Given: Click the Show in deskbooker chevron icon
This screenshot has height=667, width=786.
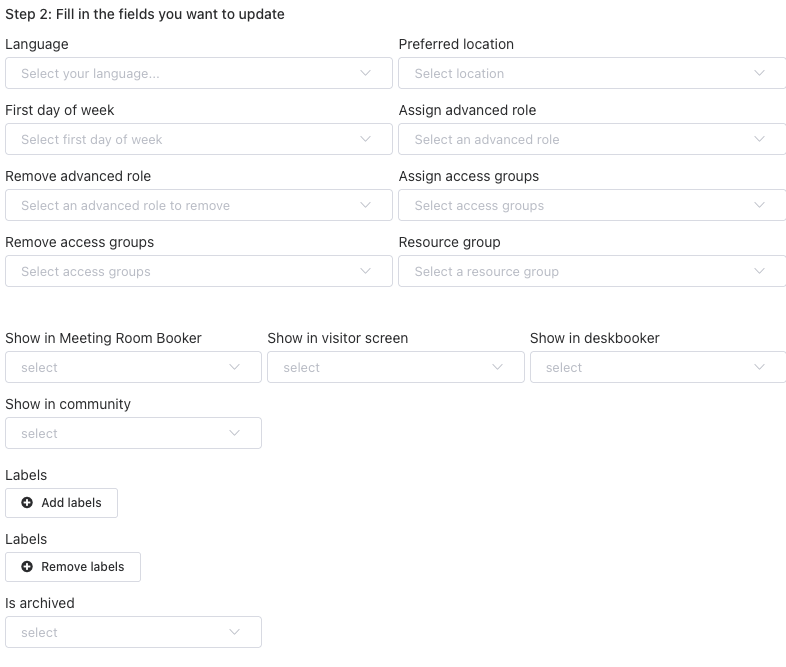Looking at the screenshot, I should 760,367.
